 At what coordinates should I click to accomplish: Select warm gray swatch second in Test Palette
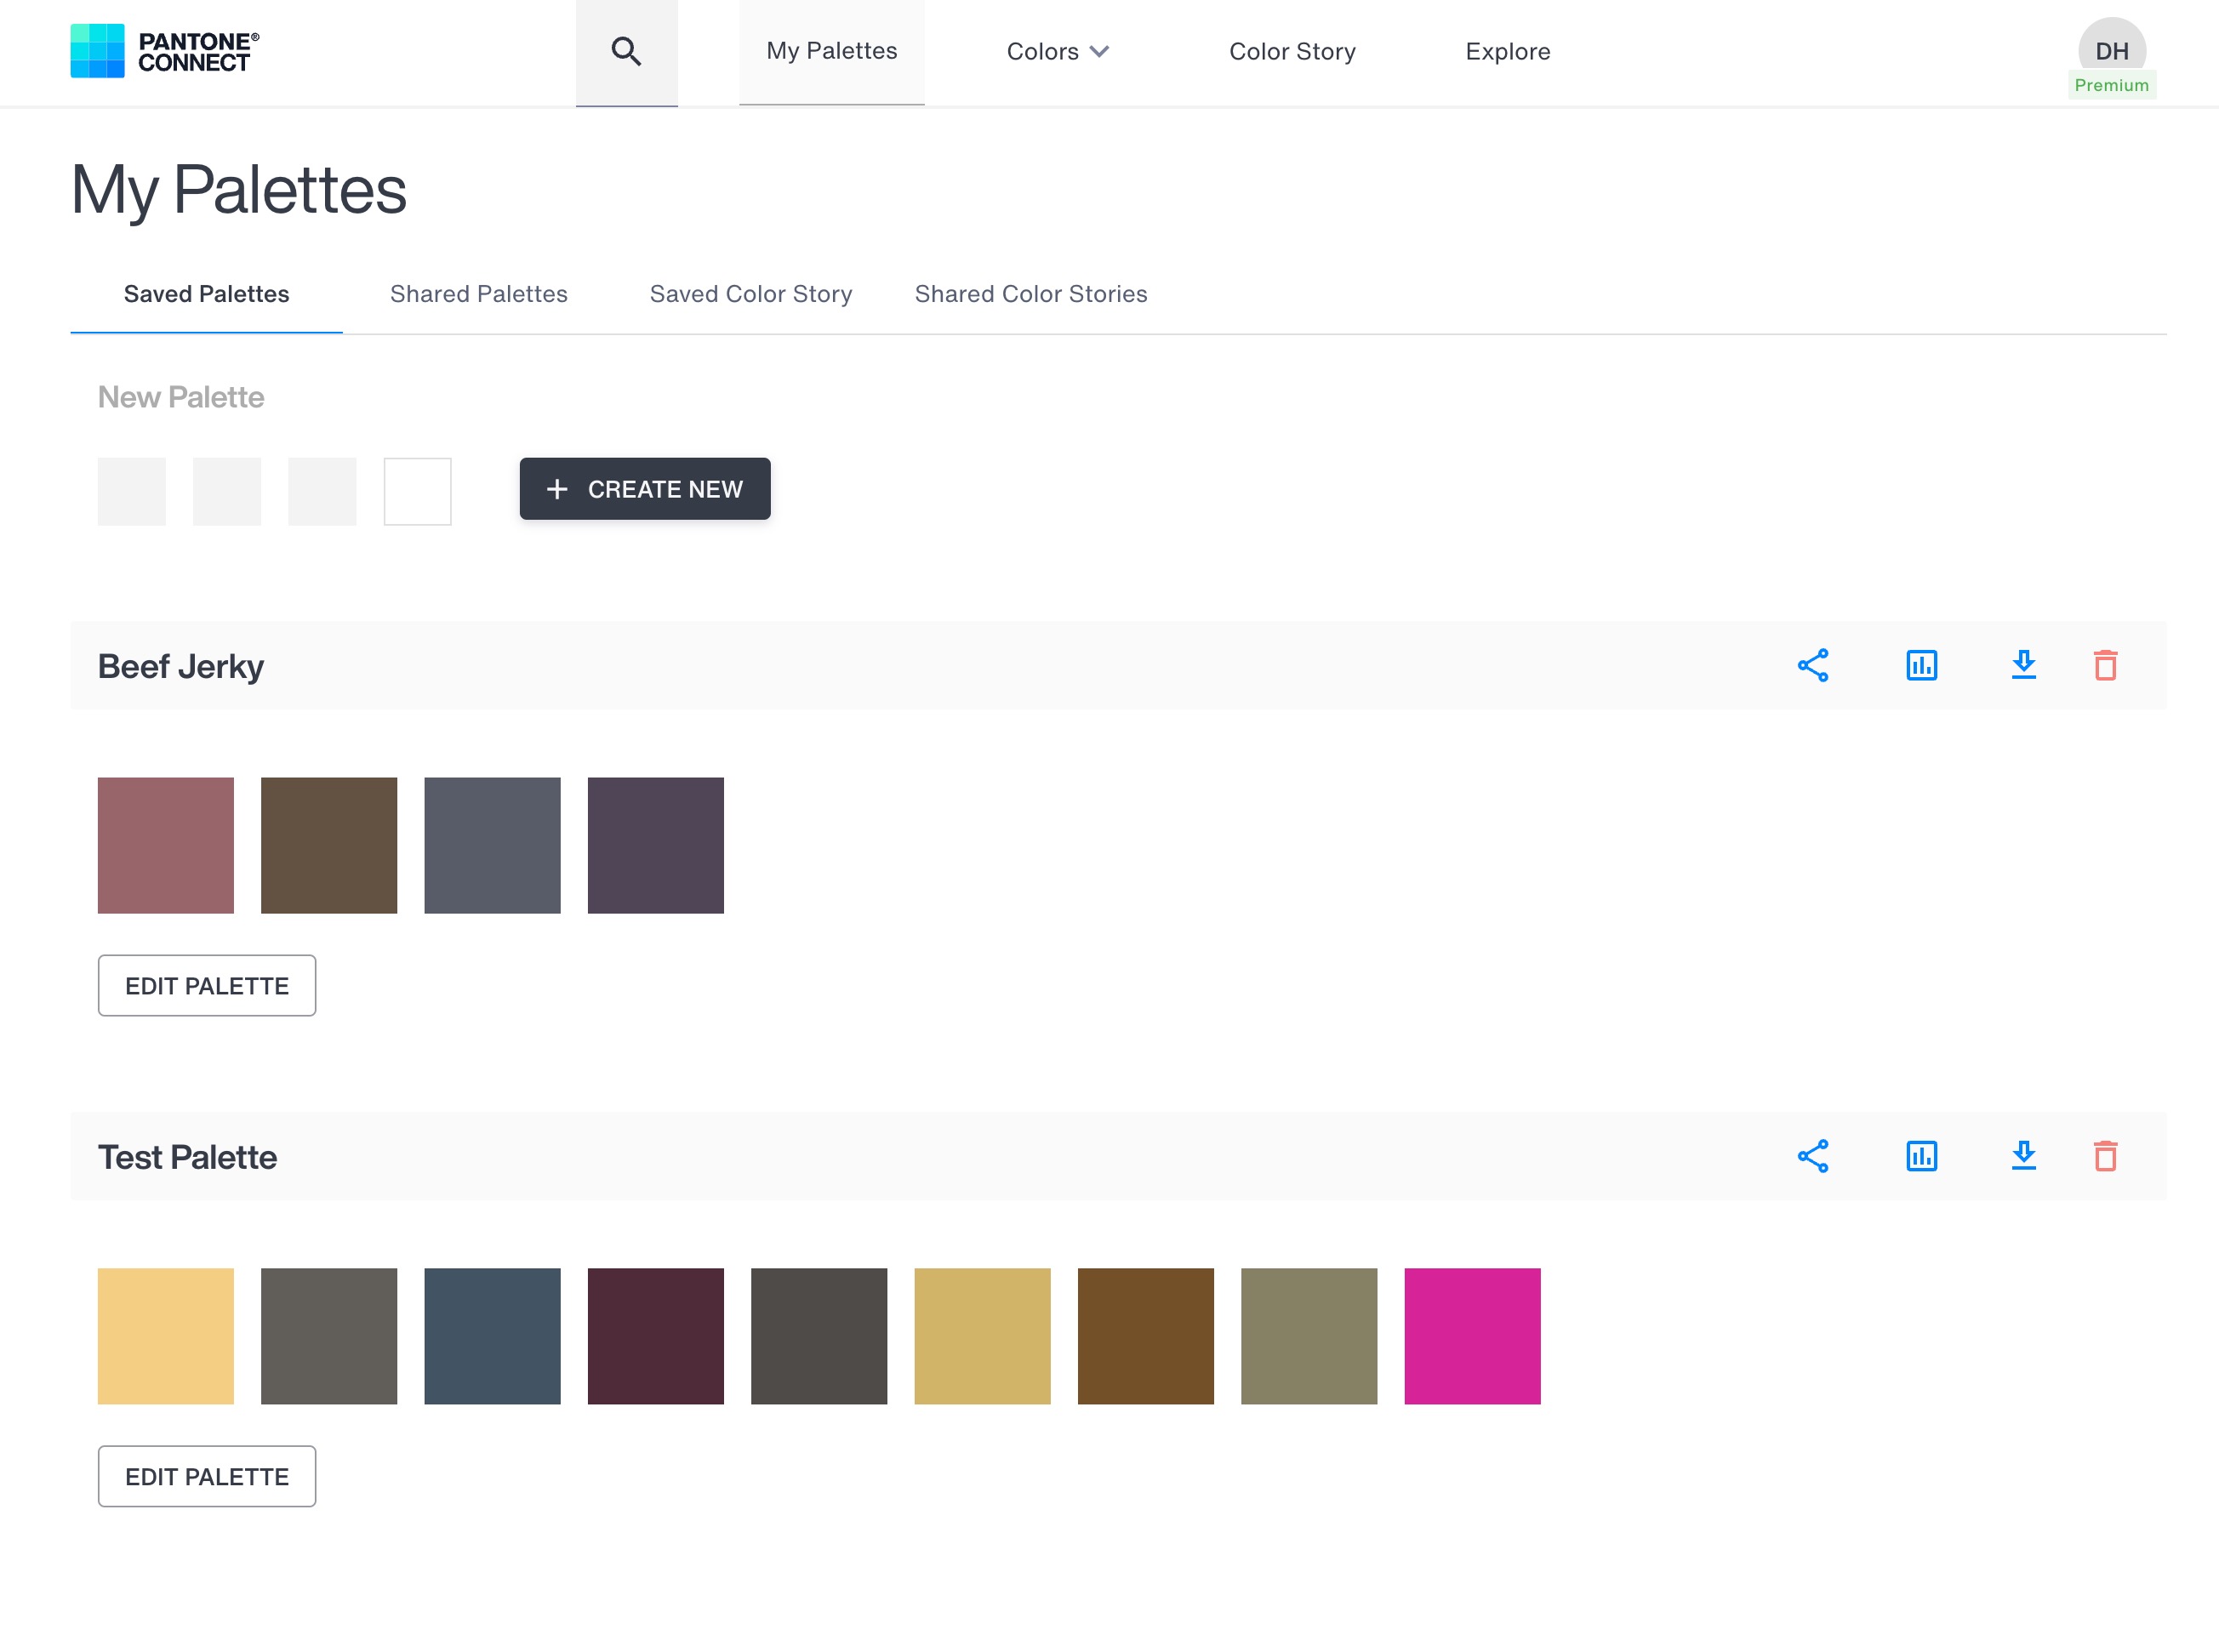(329, 1337)
